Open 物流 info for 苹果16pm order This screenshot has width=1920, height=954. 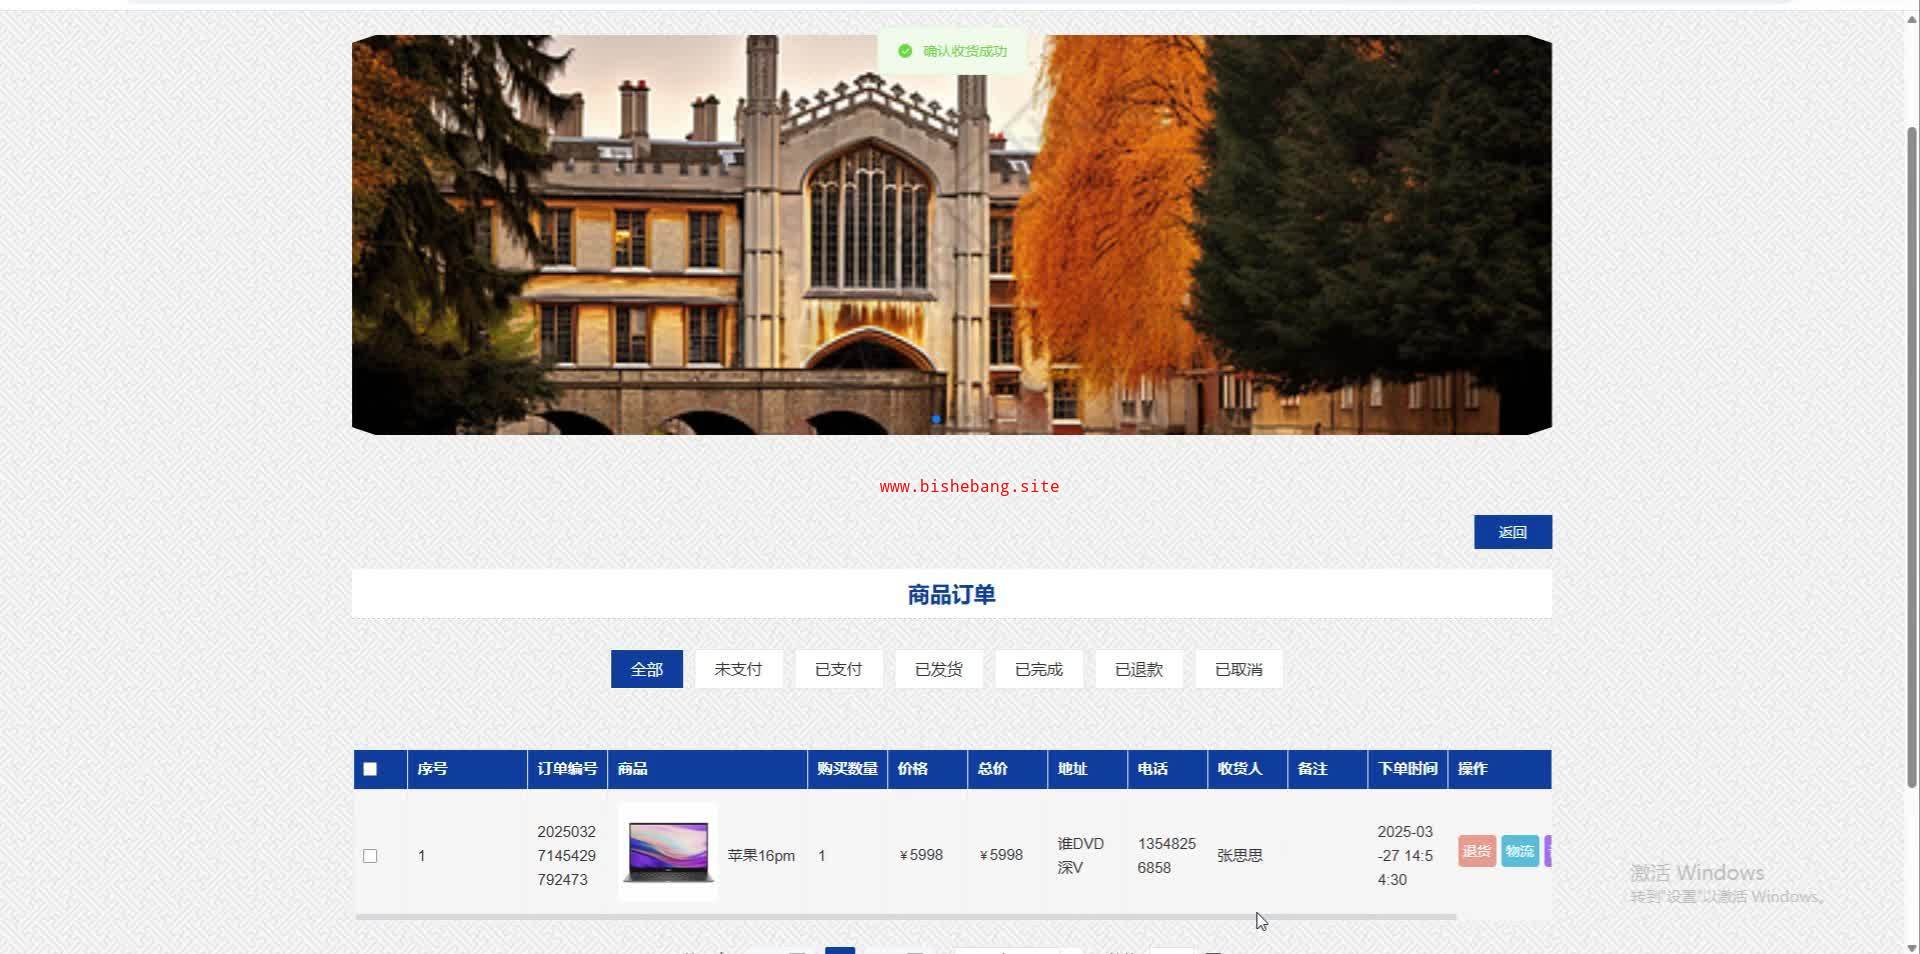[1520, 851]
